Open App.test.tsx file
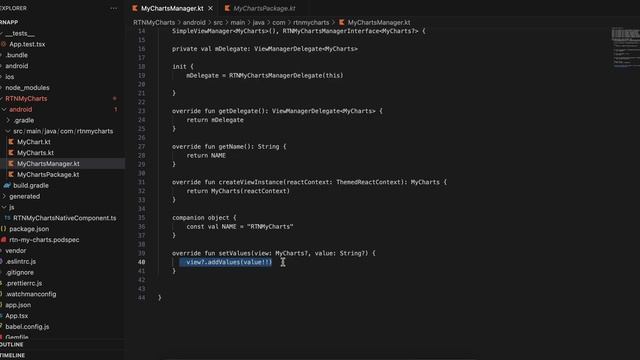The height and width of the screenshot is (360, 640). point(27,44)
